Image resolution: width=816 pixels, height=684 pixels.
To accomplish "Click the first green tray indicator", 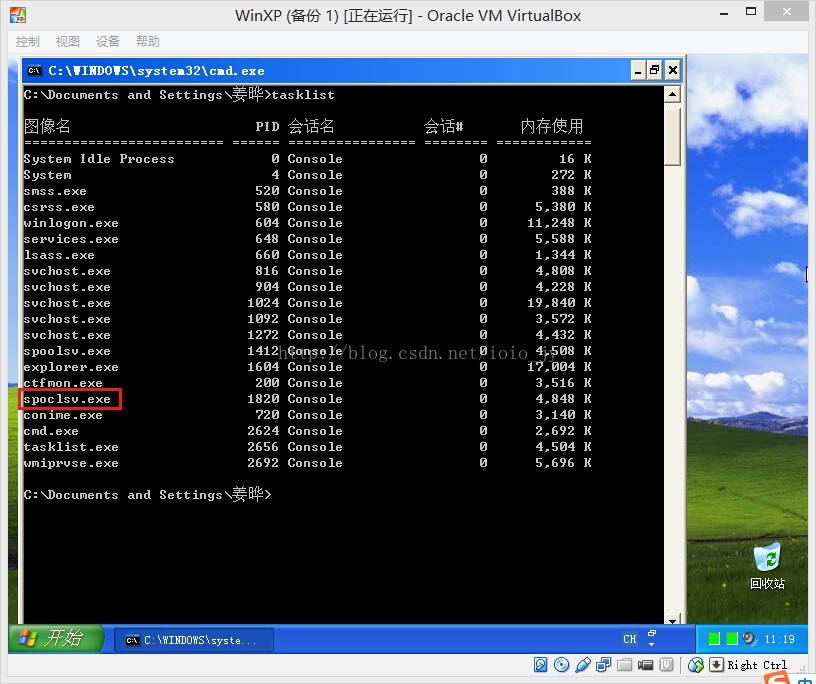I will 714,638.
